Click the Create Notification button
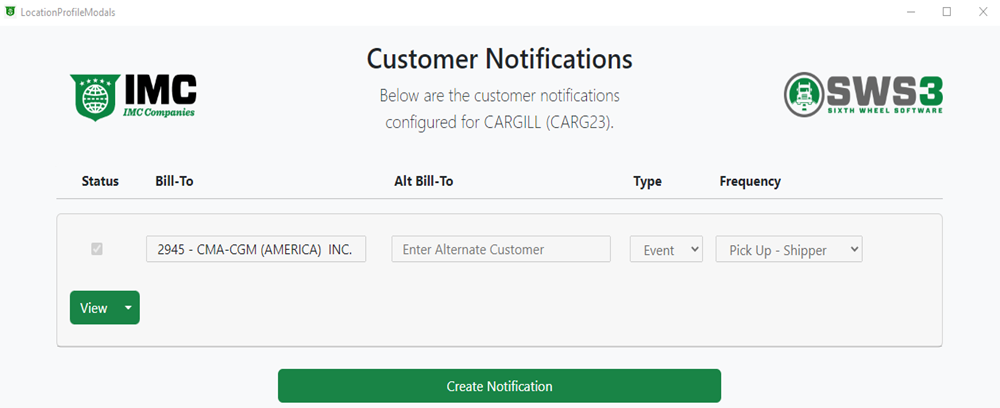This screenshot has width=1000, height=408. 499,386
